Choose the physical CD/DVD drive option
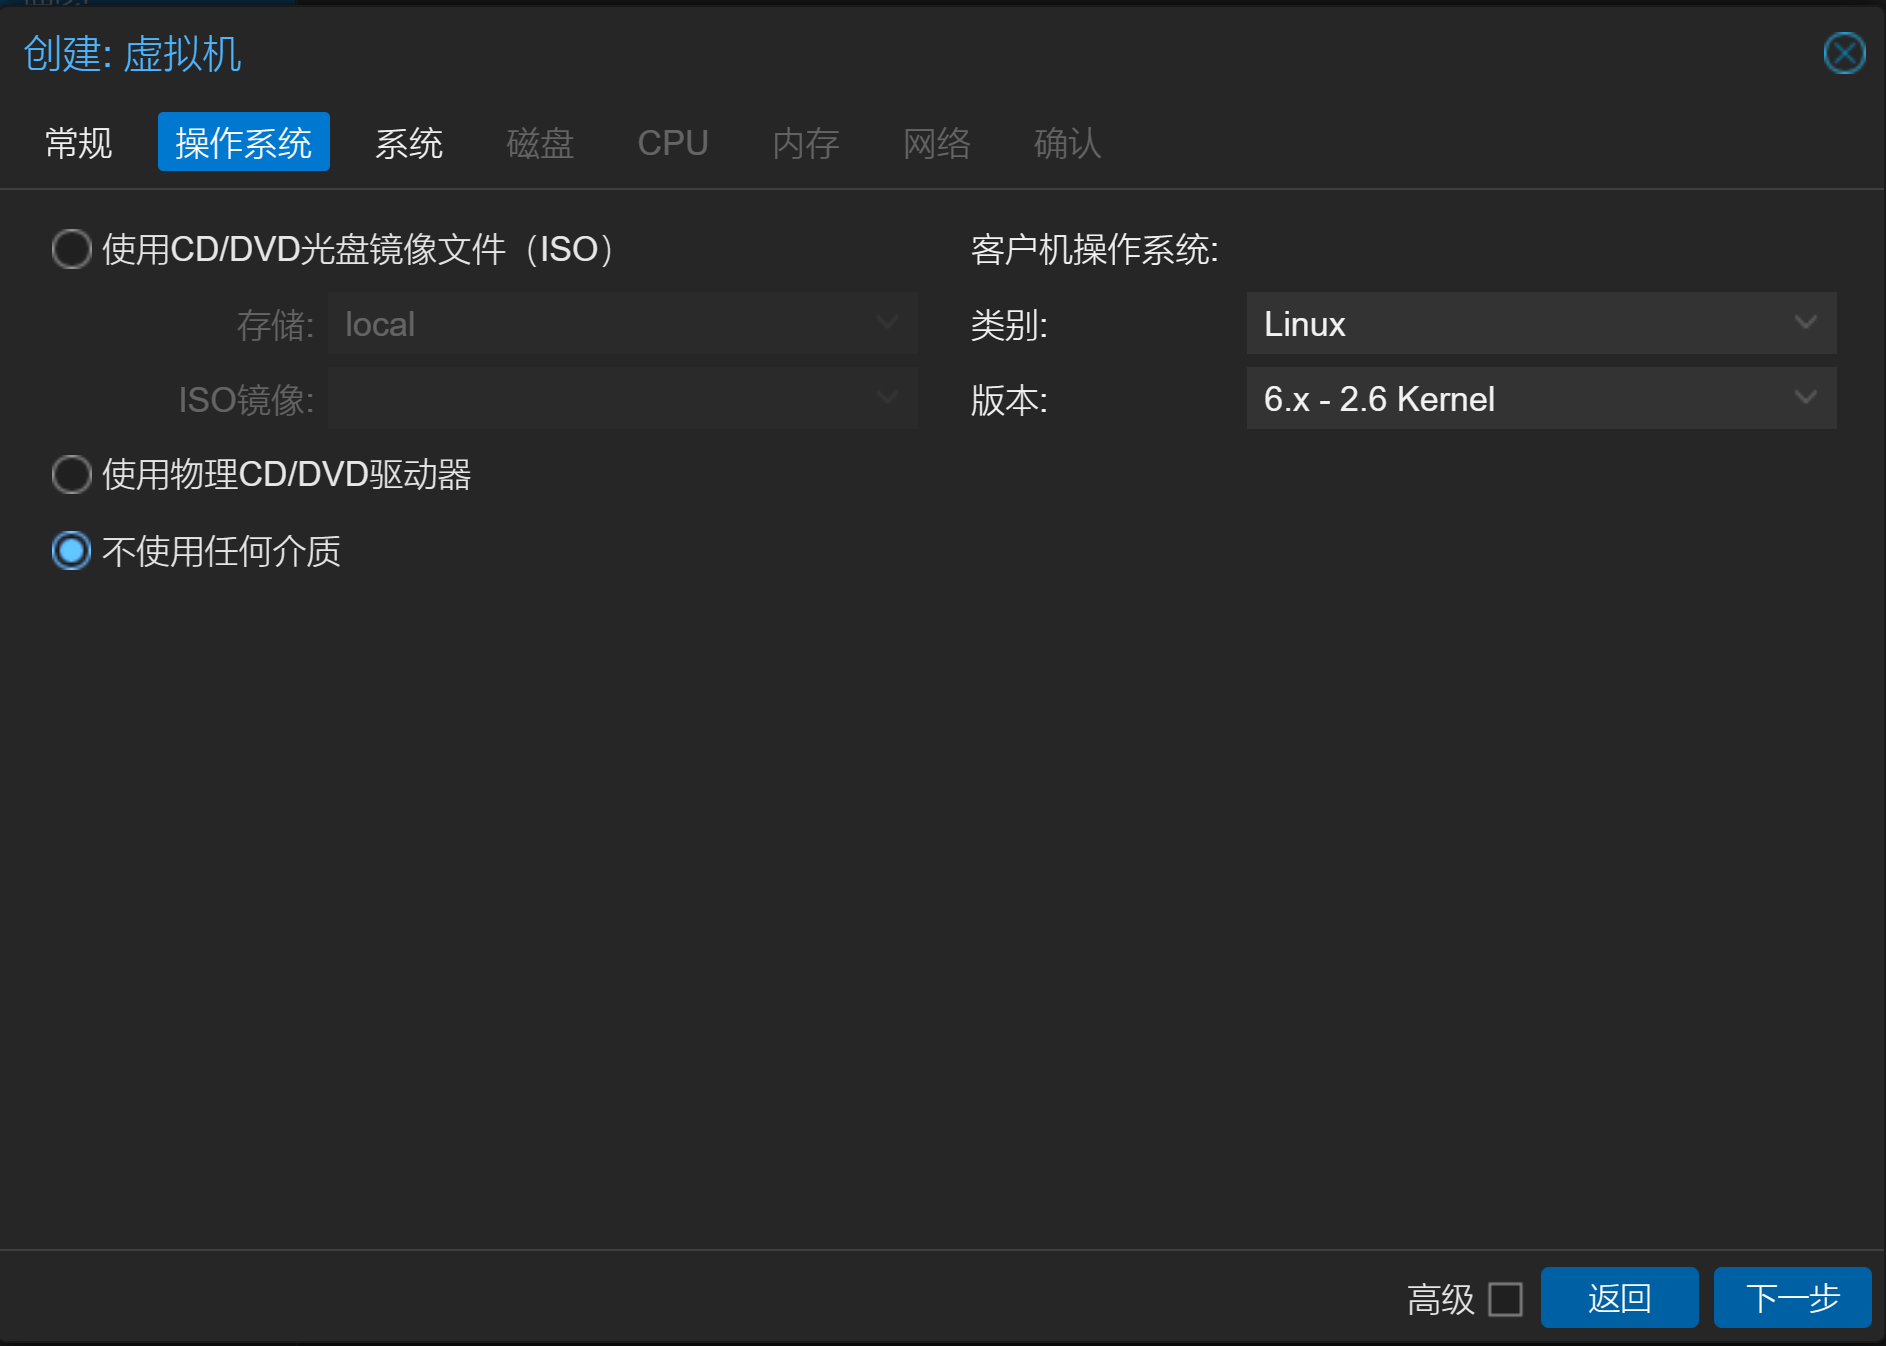 (x=72, y=474)
